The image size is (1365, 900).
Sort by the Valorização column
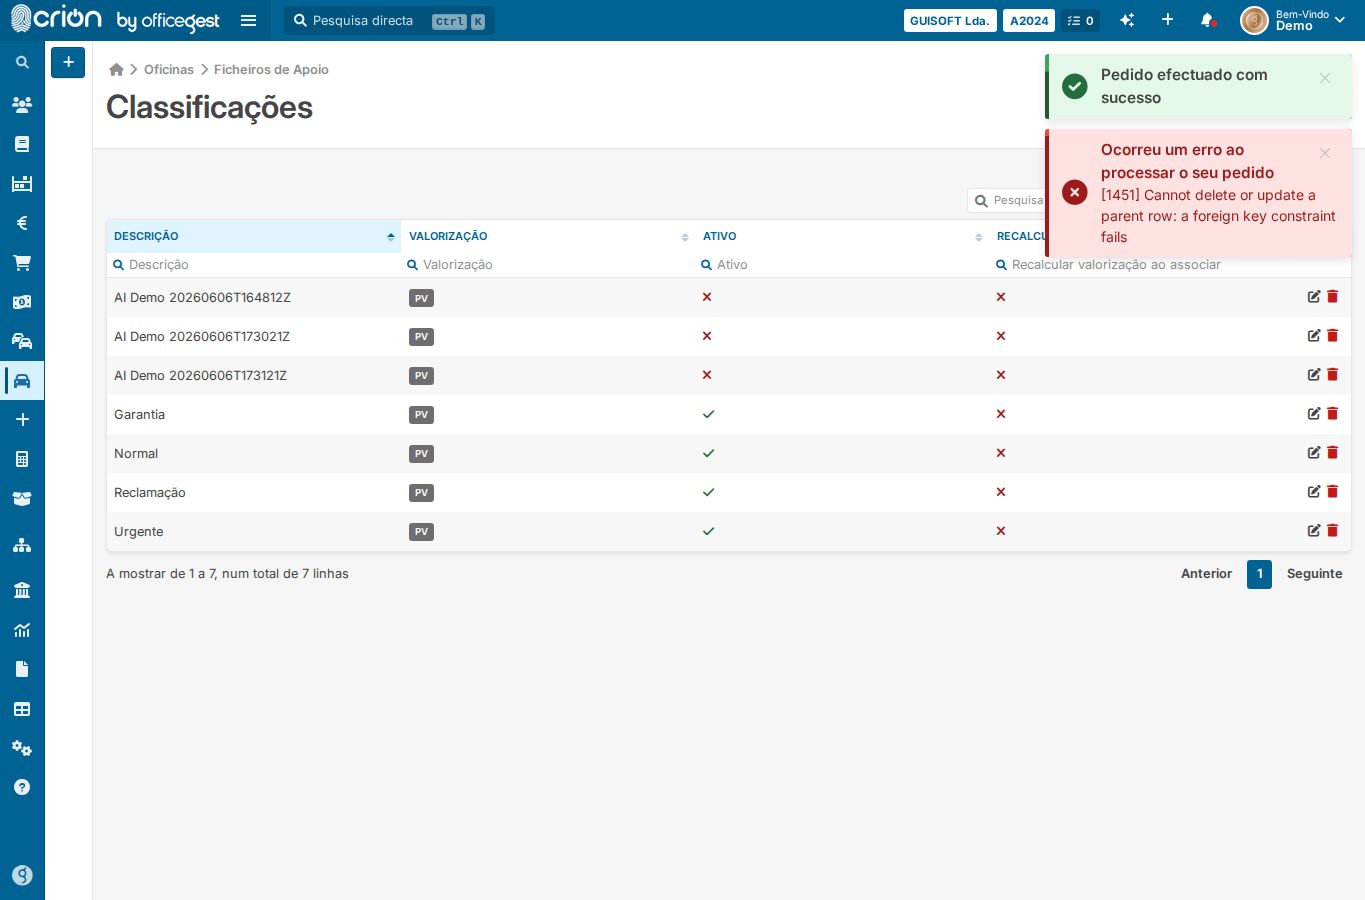coord(548,236)
